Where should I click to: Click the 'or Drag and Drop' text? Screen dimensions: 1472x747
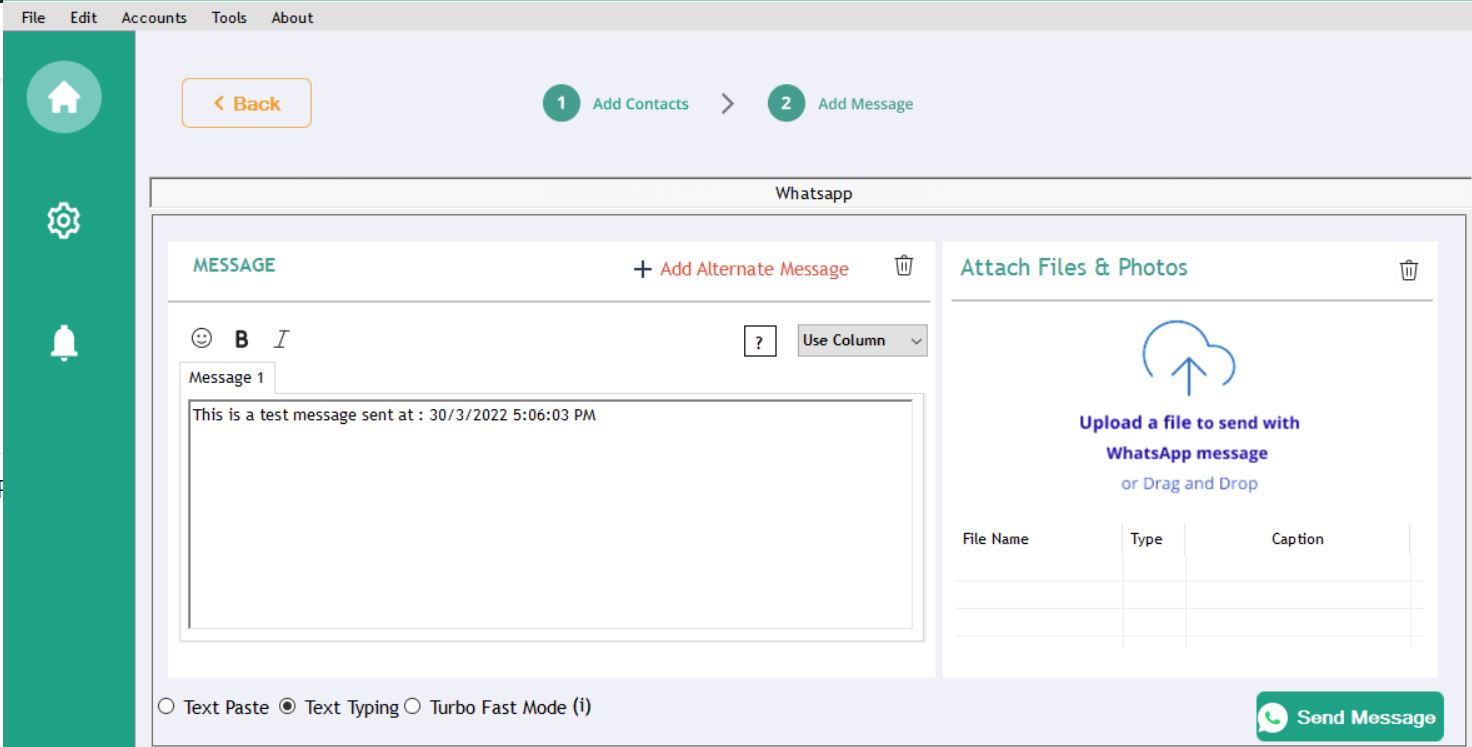(1189, 484)
